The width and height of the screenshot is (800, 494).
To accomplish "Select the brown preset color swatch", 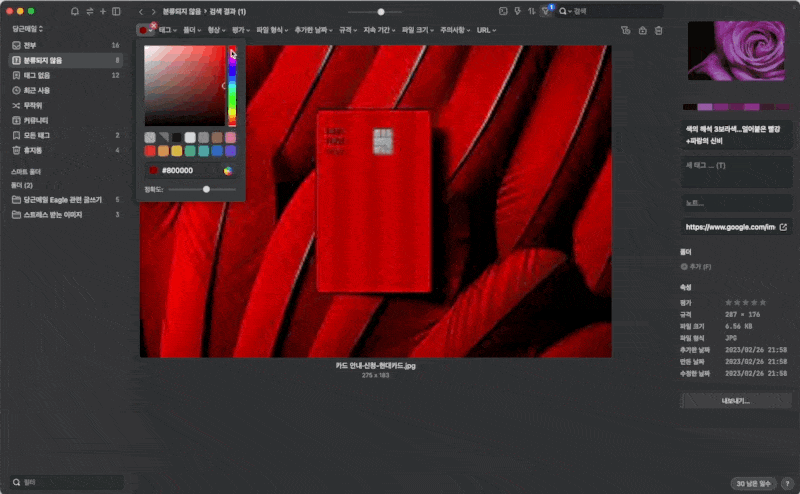I will (217, 137).
